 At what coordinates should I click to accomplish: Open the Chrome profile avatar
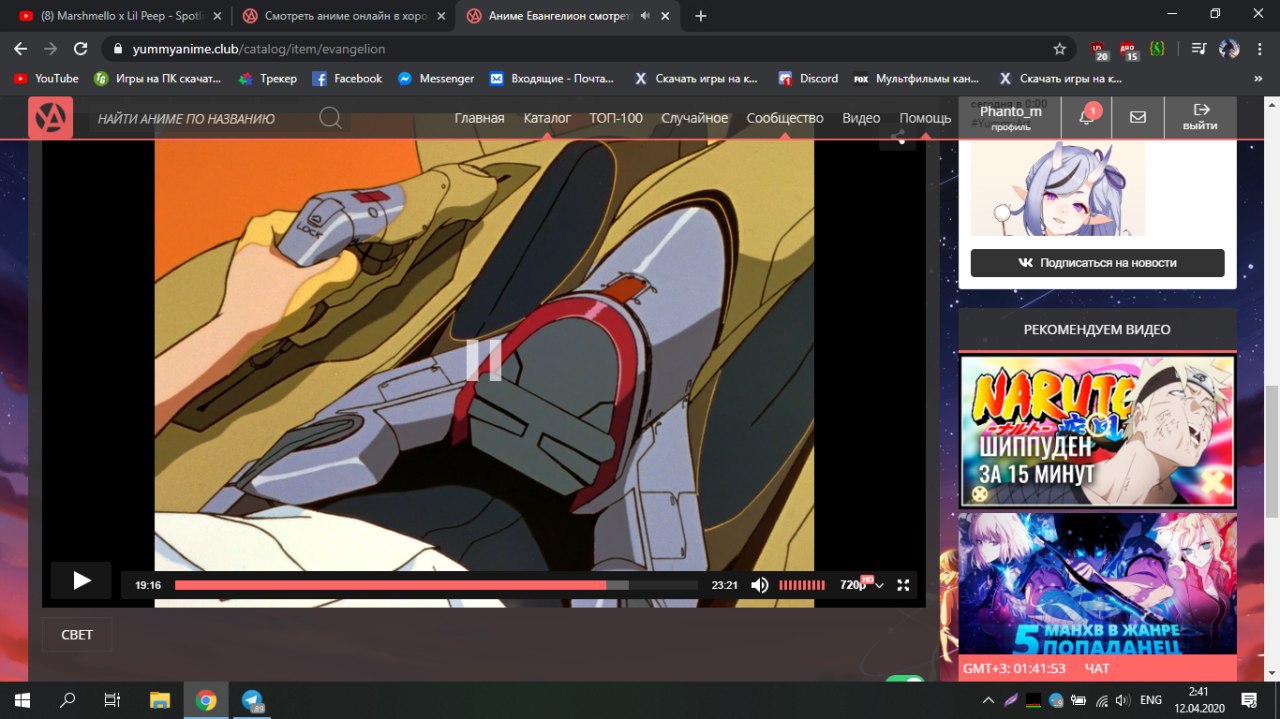(x=1229, y=48)
